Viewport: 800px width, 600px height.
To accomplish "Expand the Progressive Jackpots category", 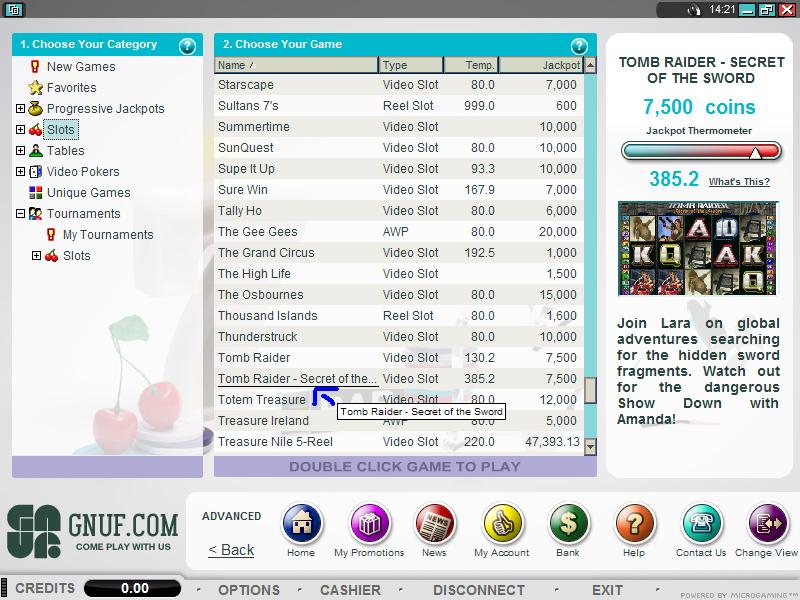I will click(x=20, y=108).
